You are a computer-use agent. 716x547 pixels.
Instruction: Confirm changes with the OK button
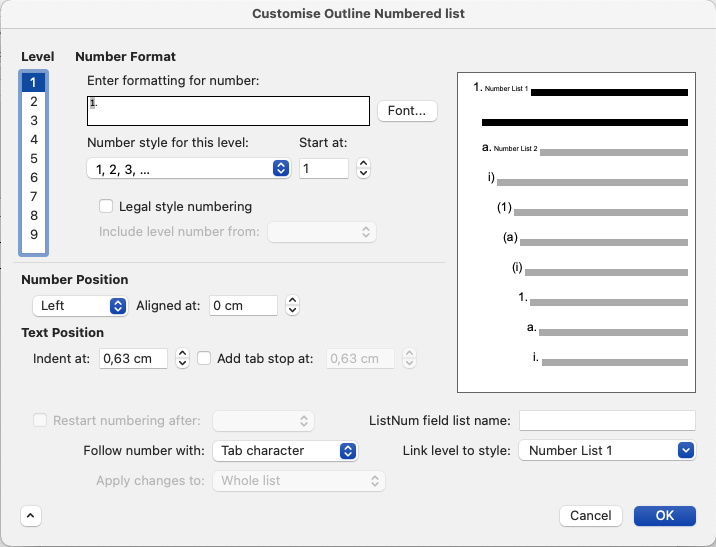coord(664,515)
